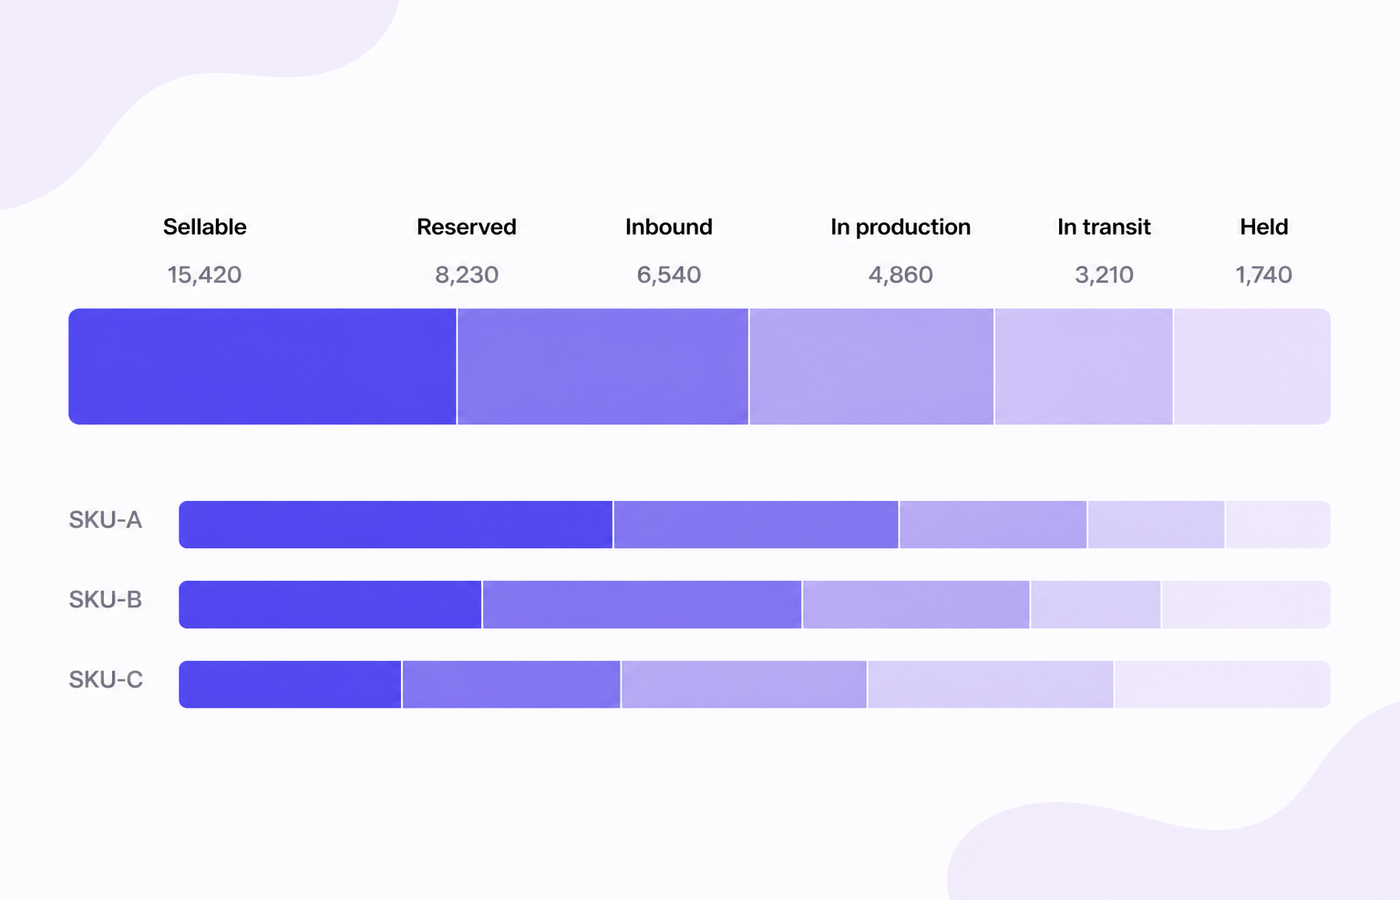Select the lightest last segment of the SKU-A bar
This screenshot has height=900, width=1400.
(x=1278, y=525)
